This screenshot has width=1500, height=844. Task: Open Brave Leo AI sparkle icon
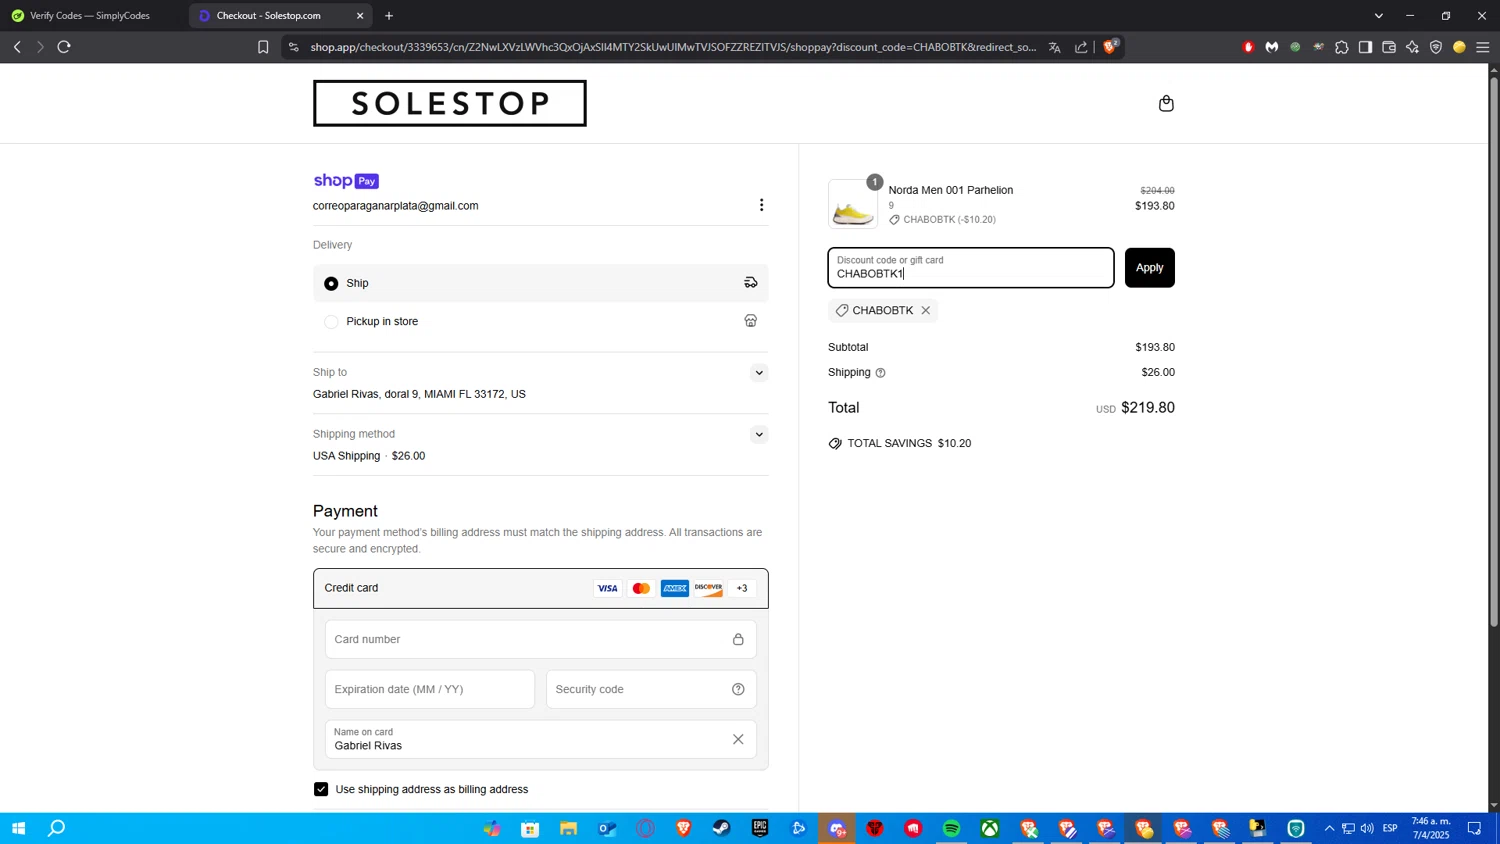point(1412,47)
